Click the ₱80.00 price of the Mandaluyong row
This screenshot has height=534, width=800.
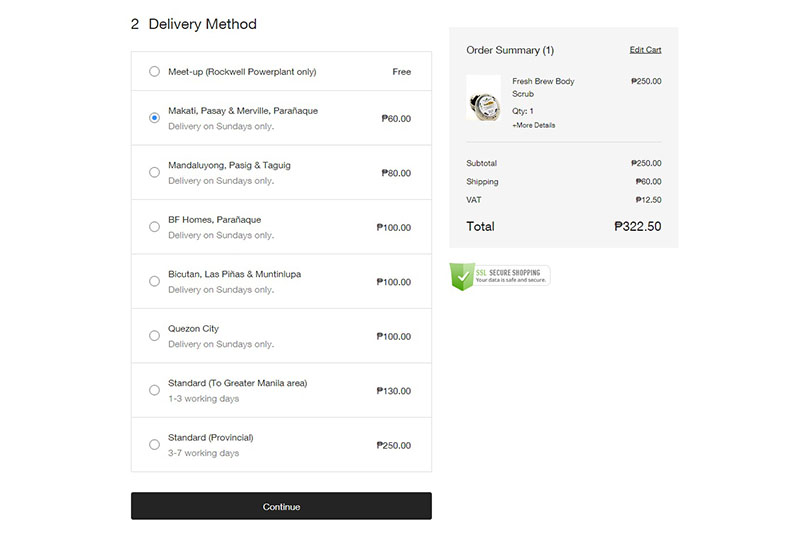tap(396, 173)
